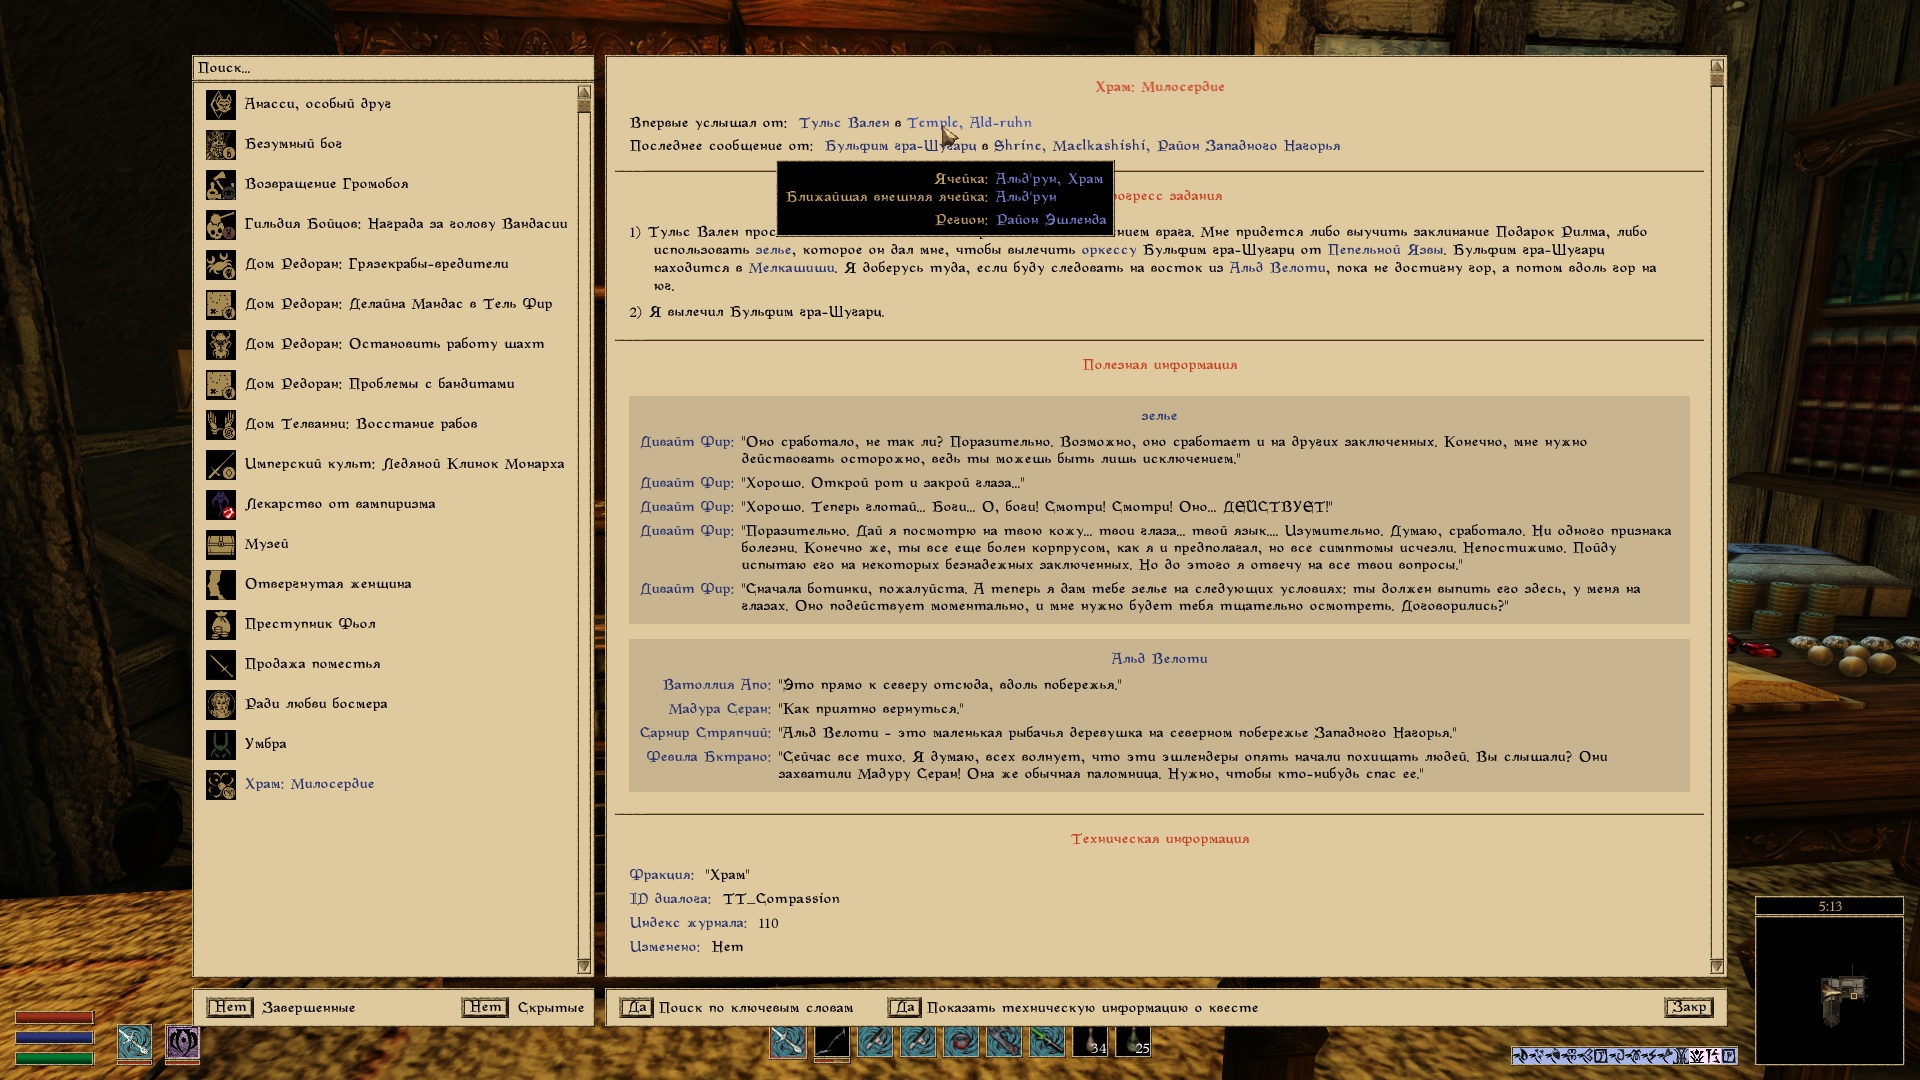Toggle showing technical quest information
This screenshot has height=1080, width=1920.
pyautogui.click(x=904, y=1007)
